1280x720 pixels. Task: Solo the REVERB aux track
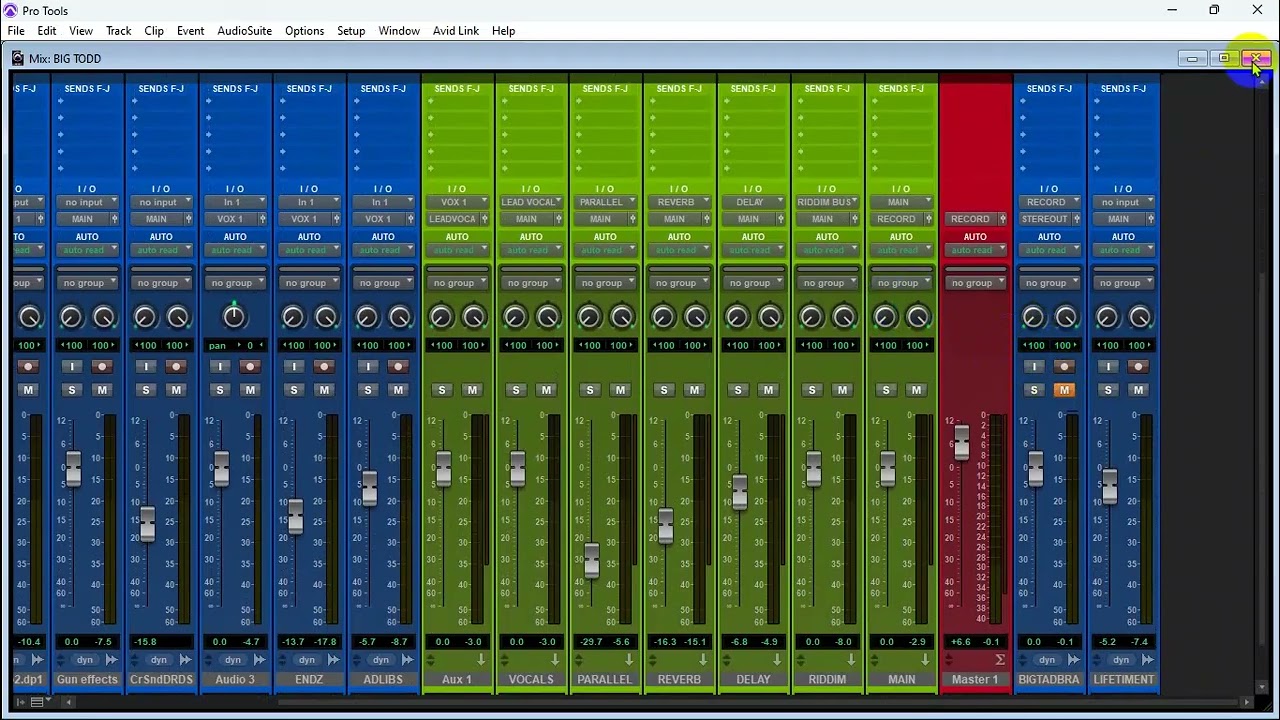[664, 390]
